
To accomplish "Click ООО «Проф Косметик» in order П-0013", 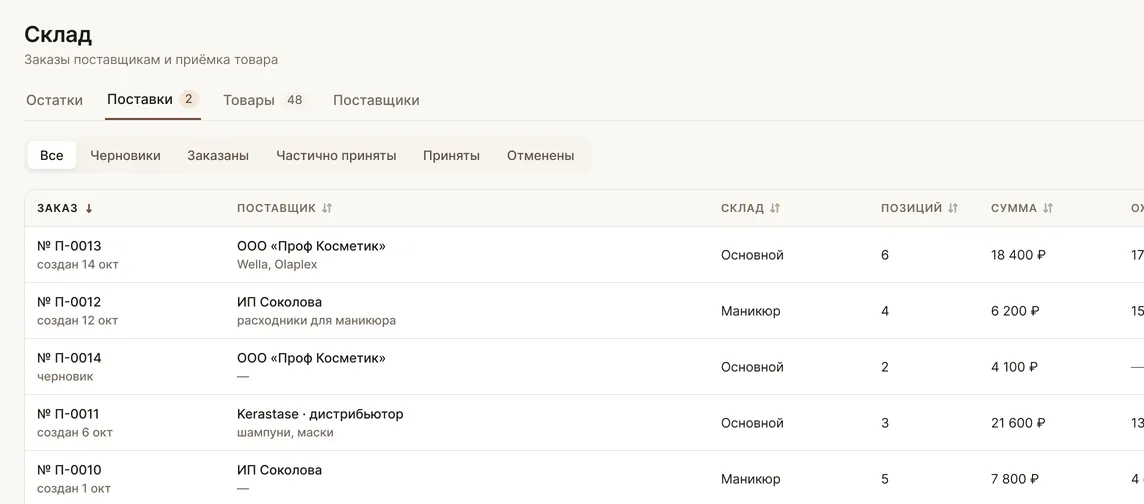I will pyautogui.click(x=312, y=246).
